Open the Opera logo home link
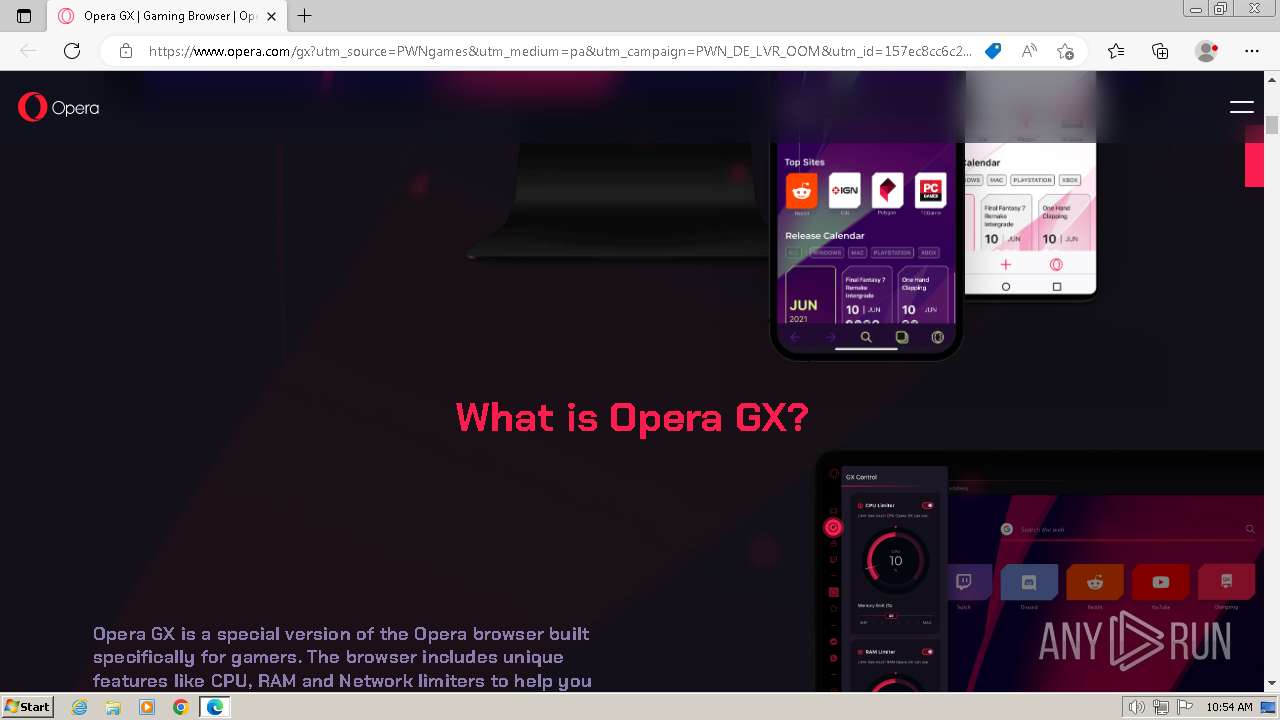1280x720 pixels. (x=58, y=107)
